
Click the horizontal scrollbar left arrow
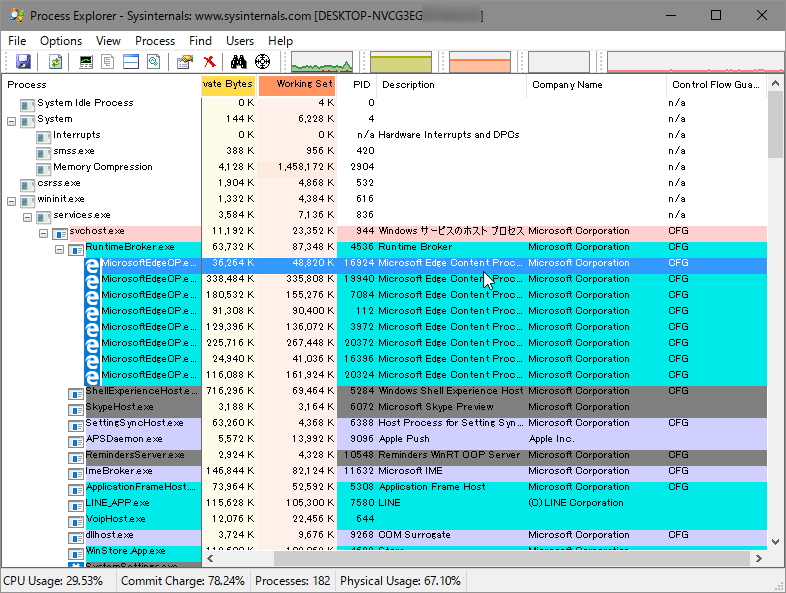[x=210, y=558]
